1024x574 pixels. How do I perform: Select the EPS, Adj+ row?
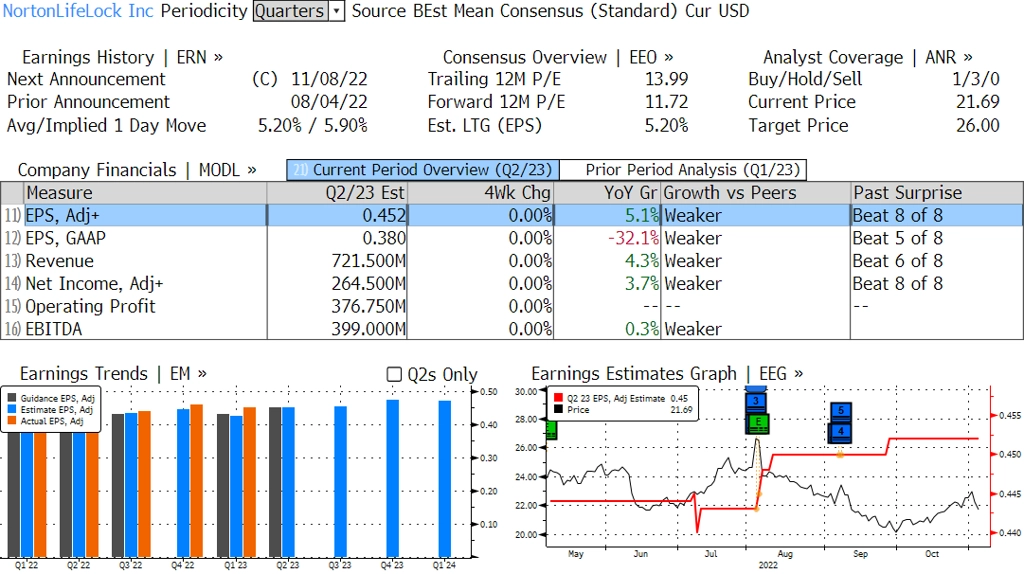(512, 215)
